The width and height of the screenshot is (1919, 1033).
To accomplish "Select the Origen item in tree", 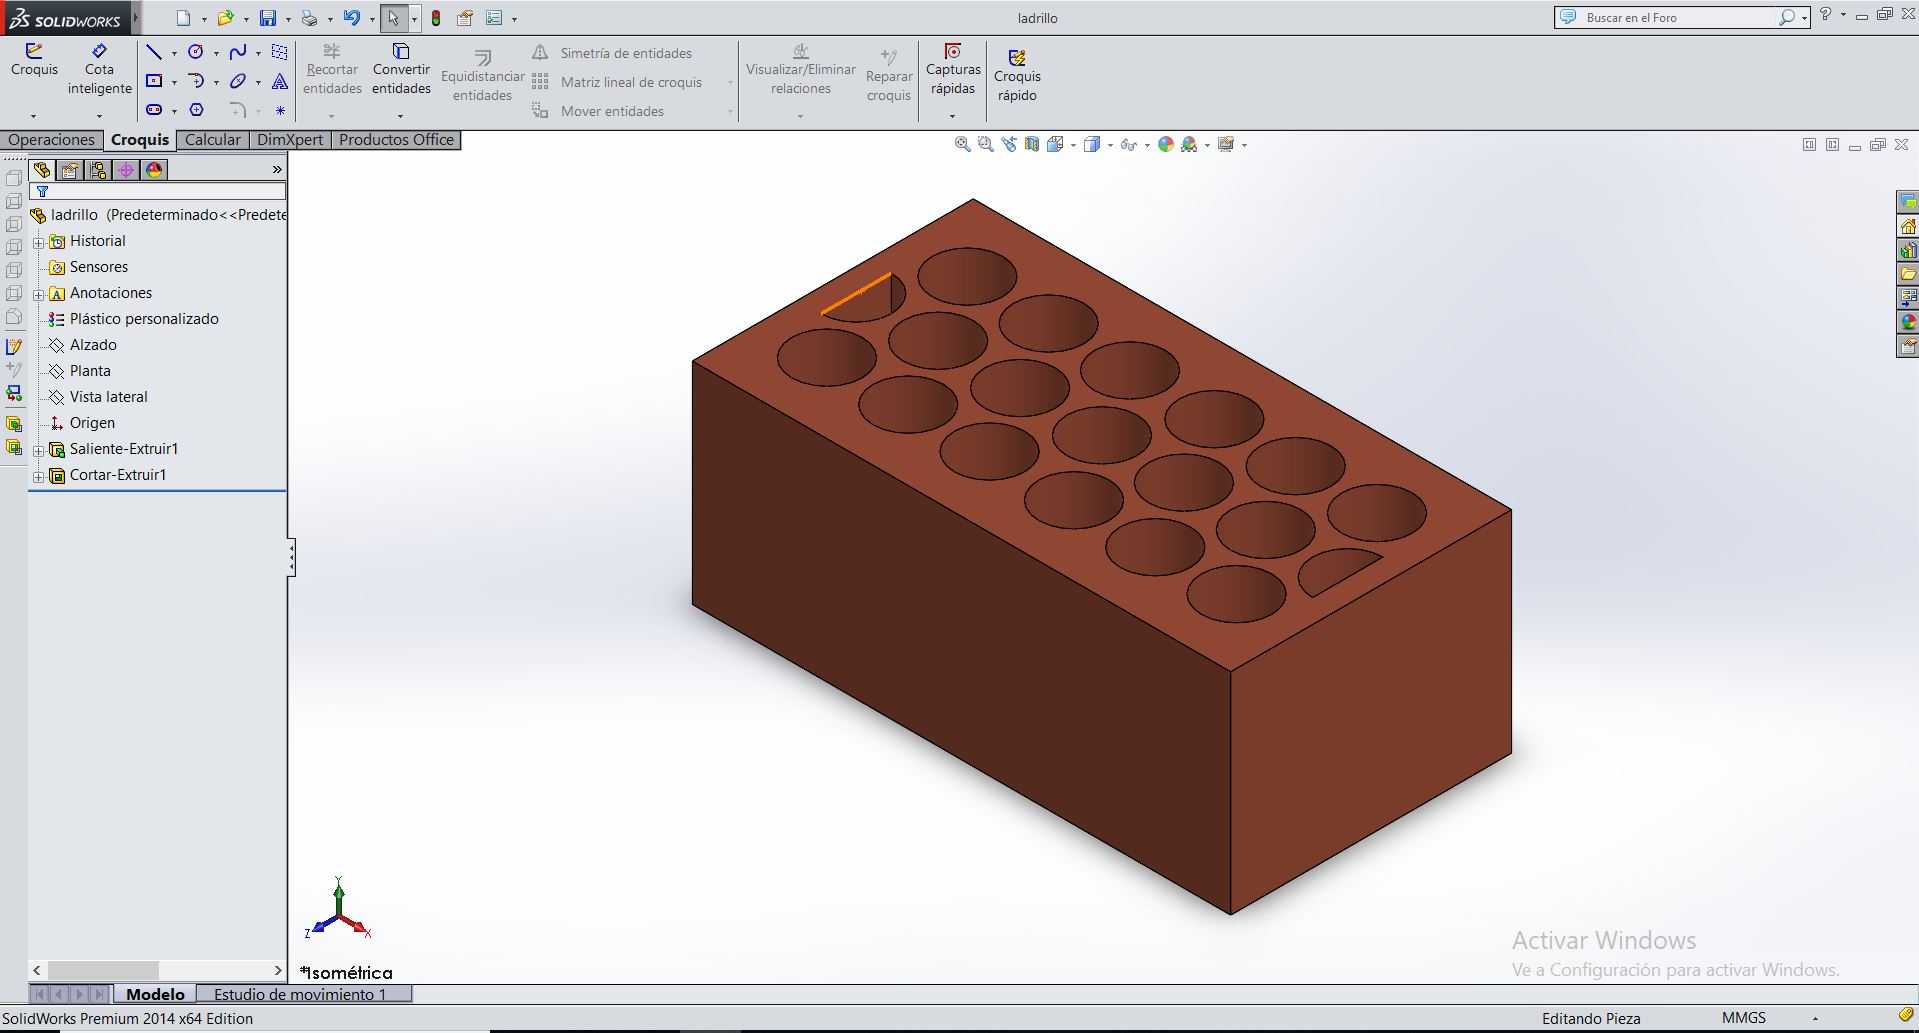I will [92, 423].
